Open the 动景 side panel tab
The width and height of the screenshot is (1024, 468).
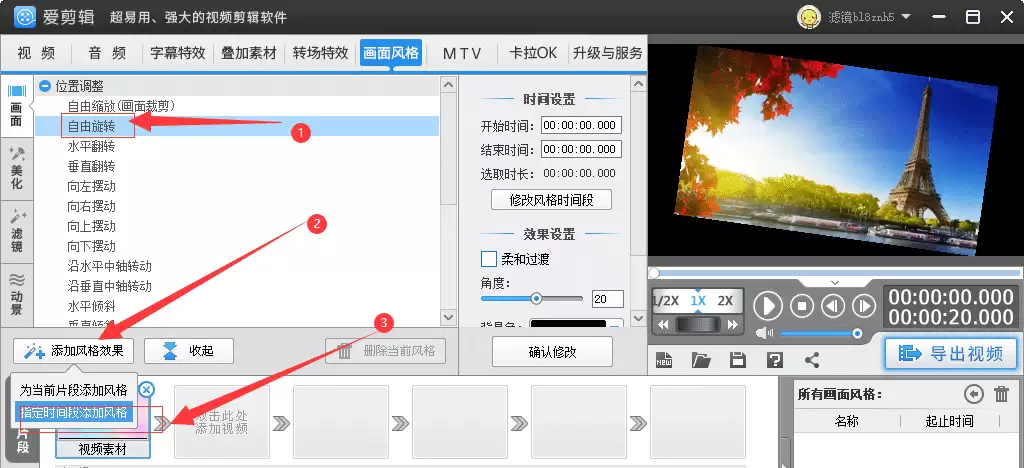[x=16, y=295]
